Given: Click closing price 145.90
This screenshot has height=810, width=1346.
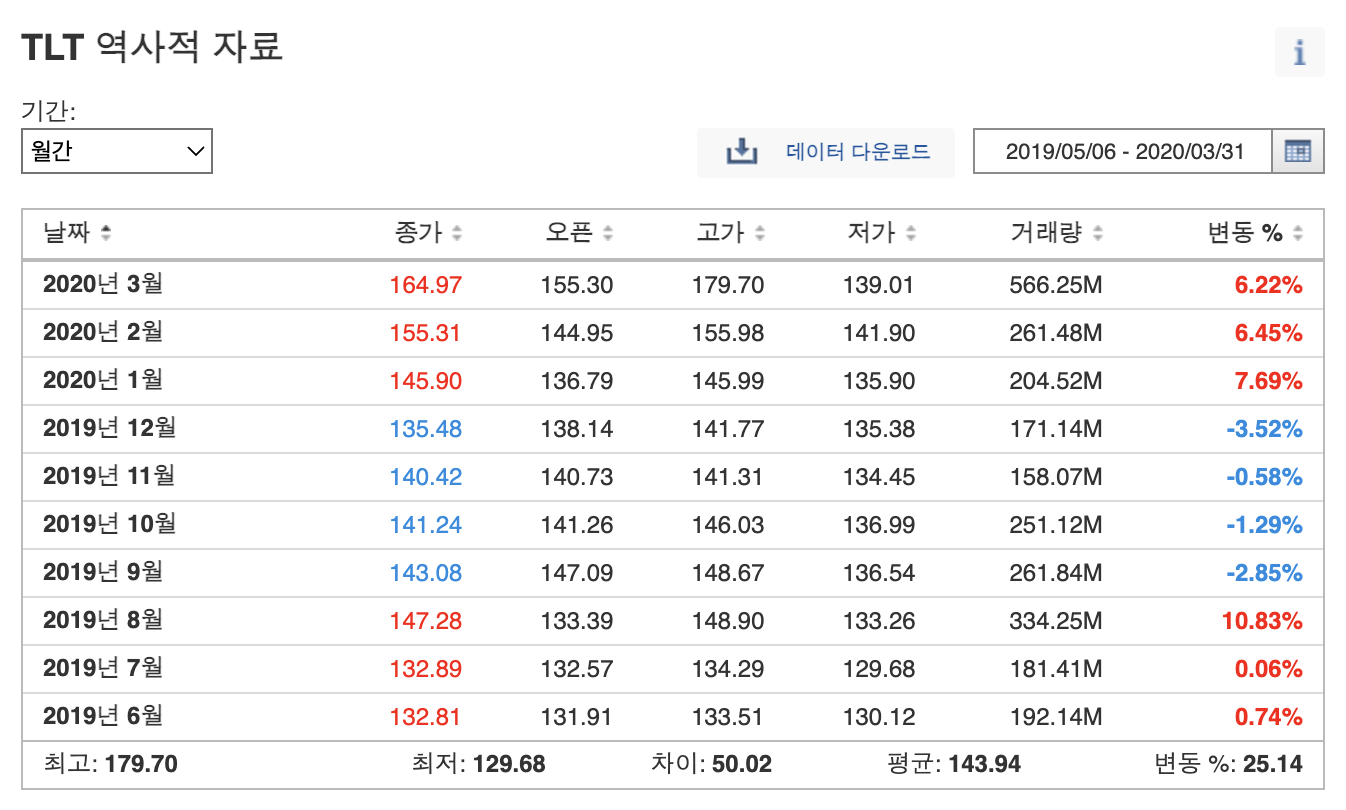Looking at the screenshot, I should click(426, 381).
